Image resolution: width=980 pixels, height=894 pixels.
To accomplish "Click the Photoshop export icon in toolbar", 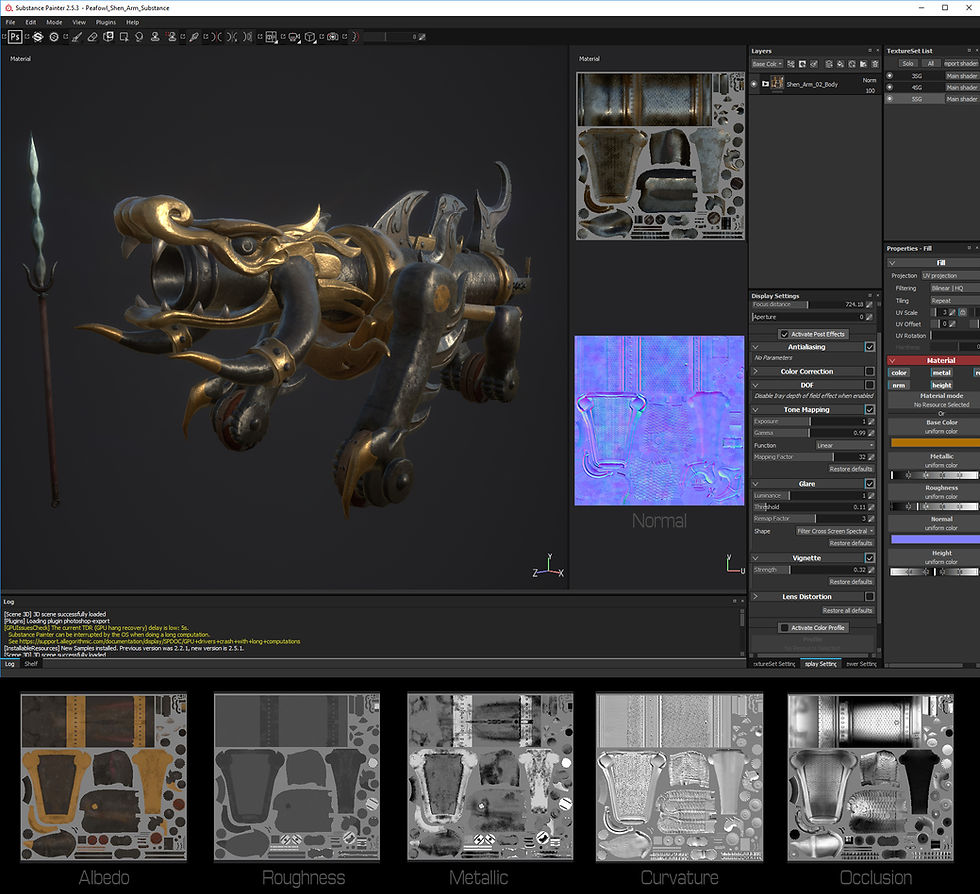I will click(x=15, y=37).
